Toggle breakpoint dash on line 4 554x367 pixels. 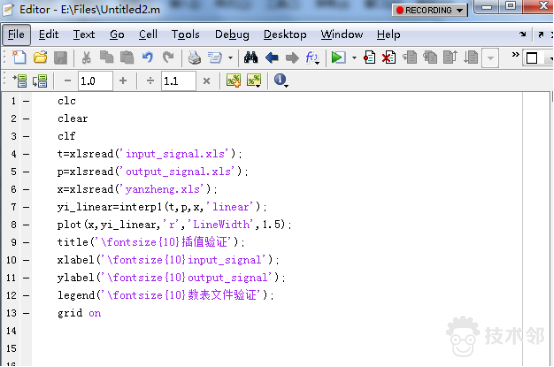pyautogui.click(x=26, y=154)
